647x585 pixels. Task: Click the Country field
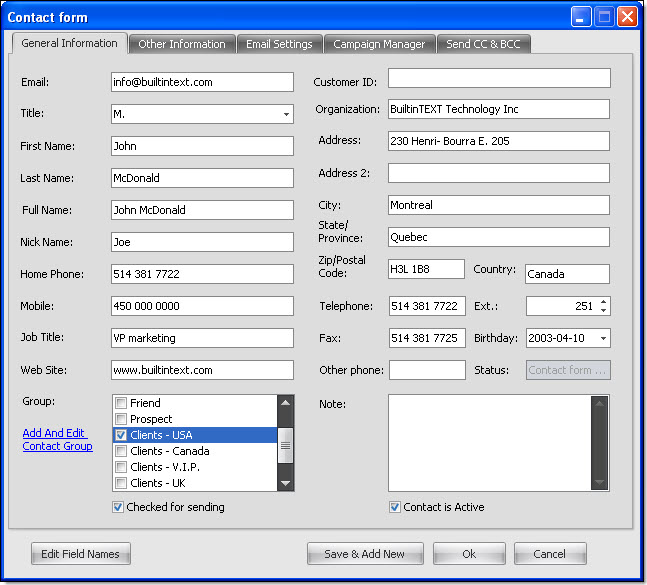point(567,274)
